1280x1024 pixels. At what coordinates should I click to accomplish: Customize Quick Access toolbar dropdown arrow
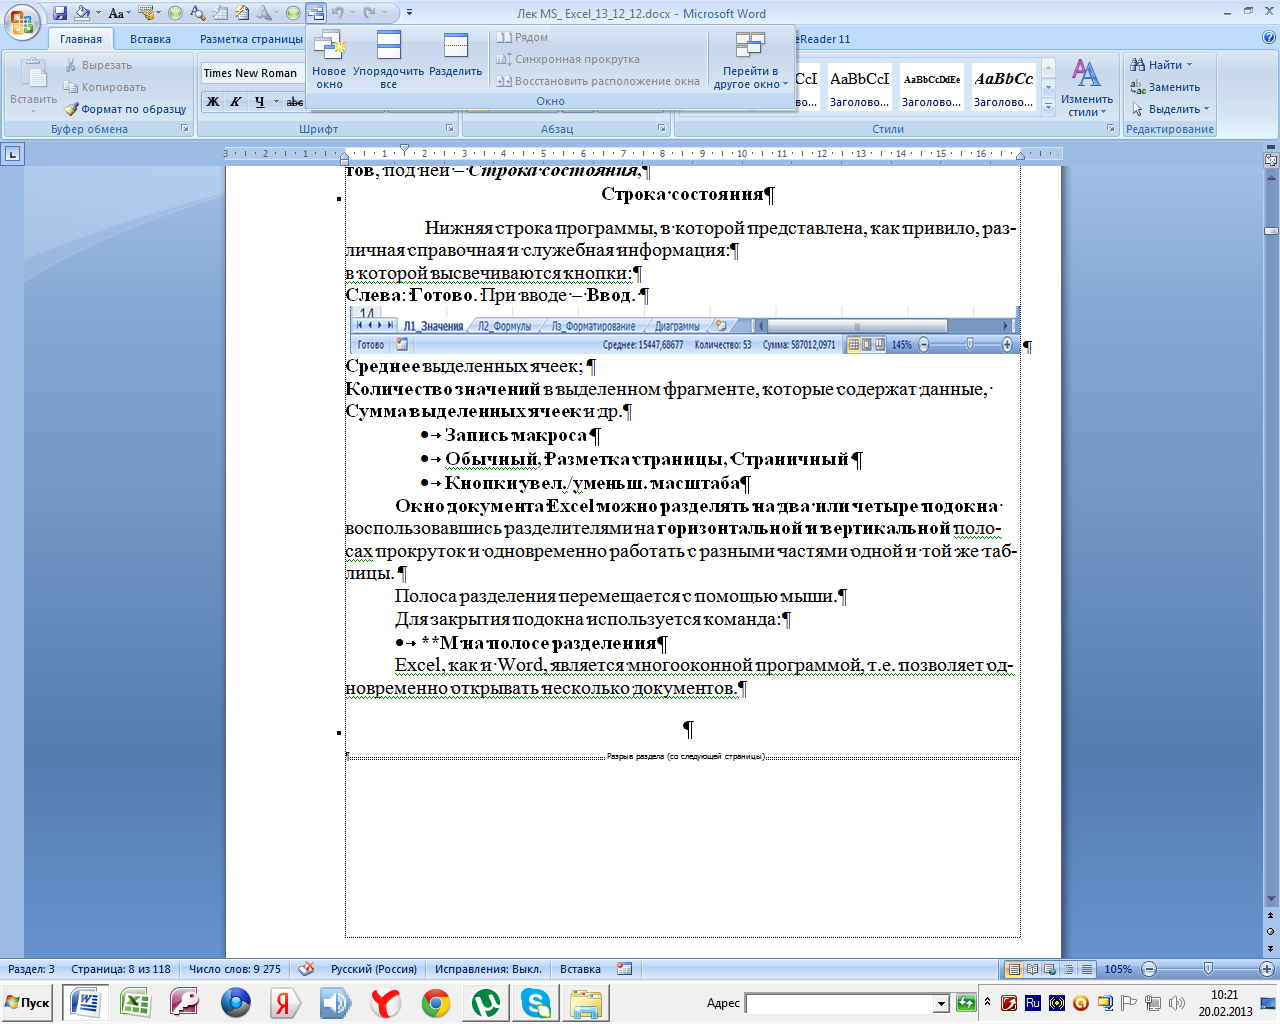click(x=409, y=13)
